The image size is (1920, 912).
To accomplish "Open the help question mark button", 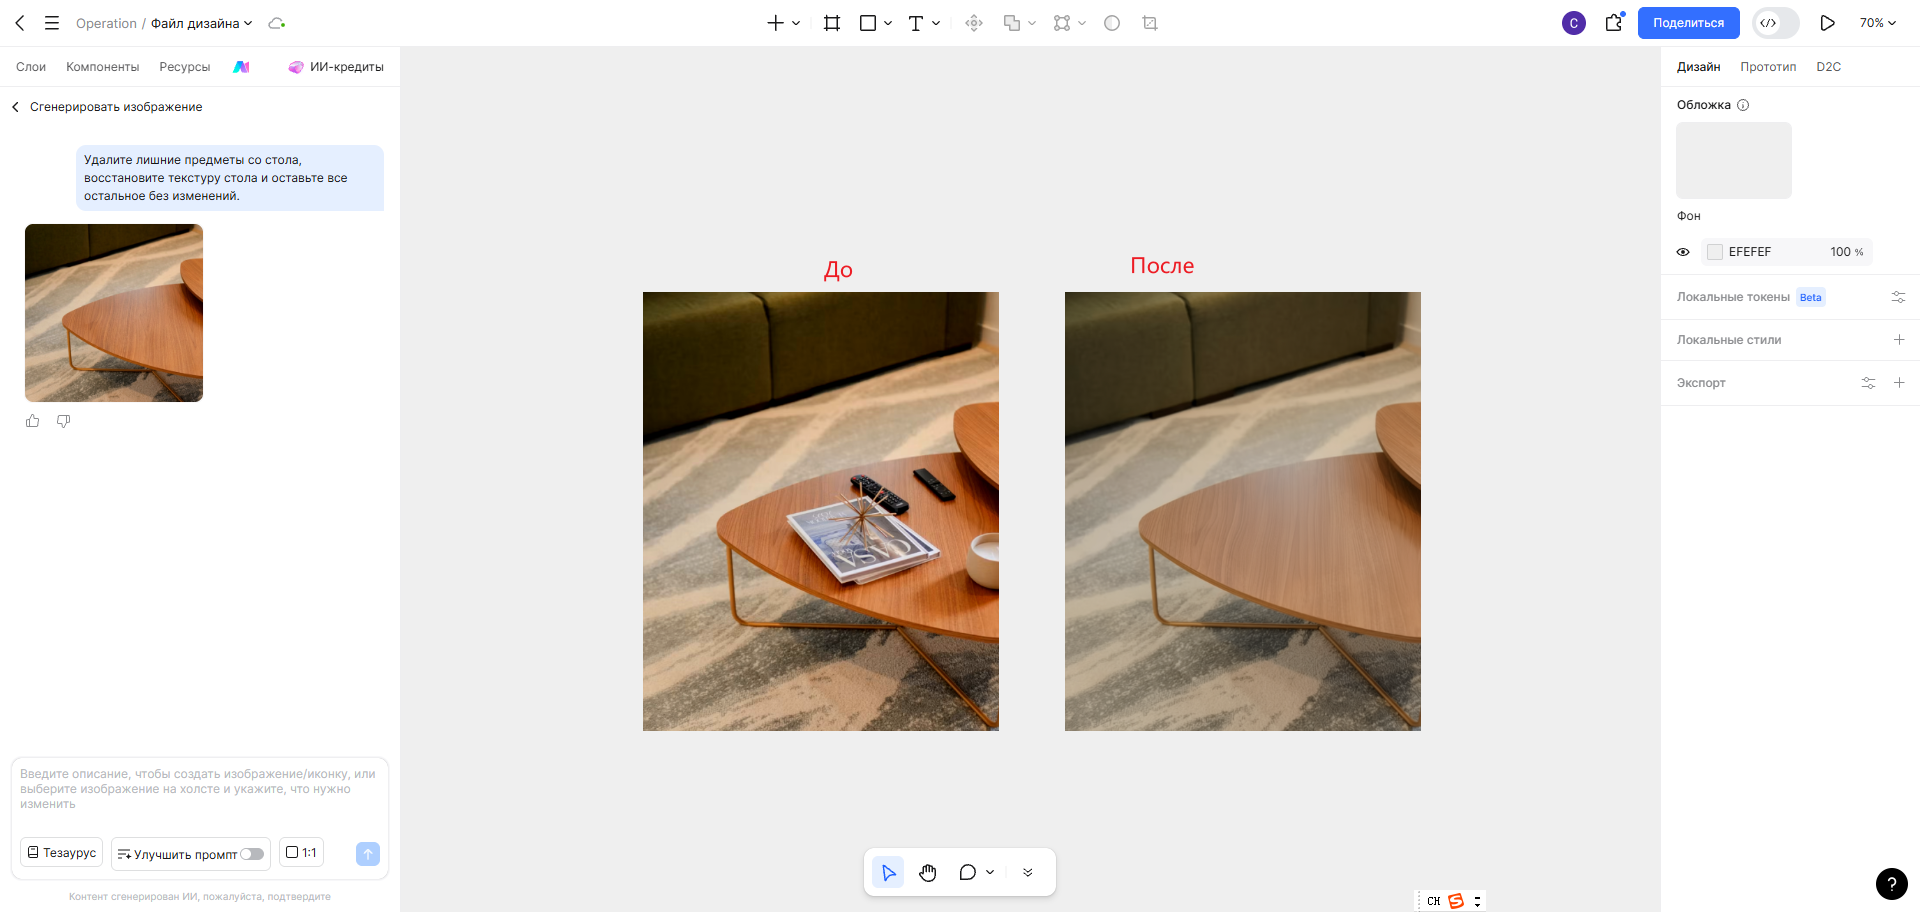I will pyautogui.click(x=1891, y=884).
